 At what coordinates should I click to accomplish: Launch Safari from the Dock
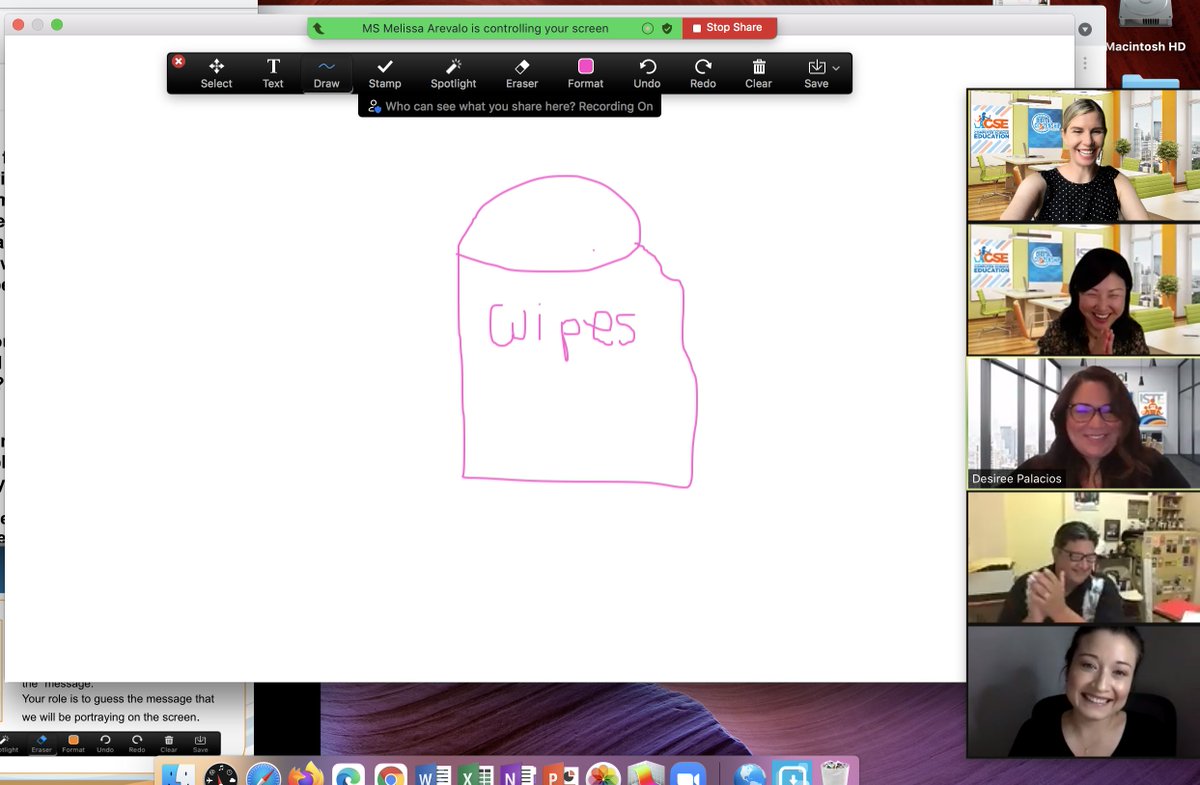(x=264, y=775)
